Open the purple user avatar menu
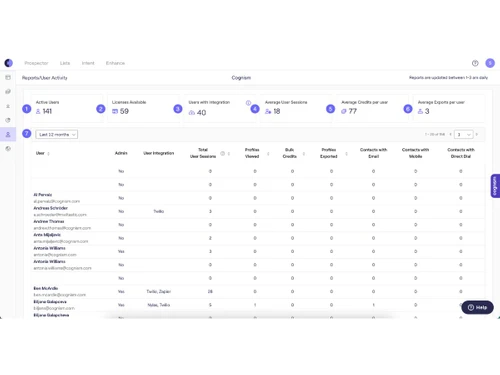 pos(490,63)
